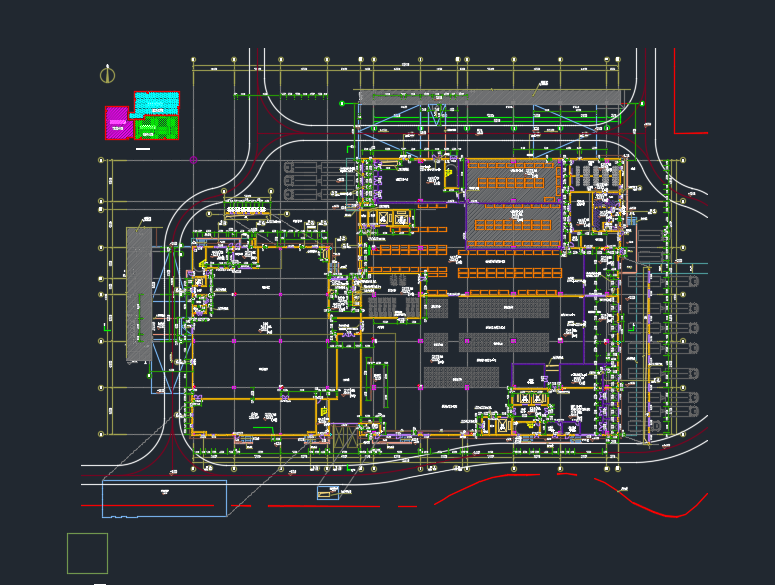Select the large blue rectangle below the road

(165, 499)
